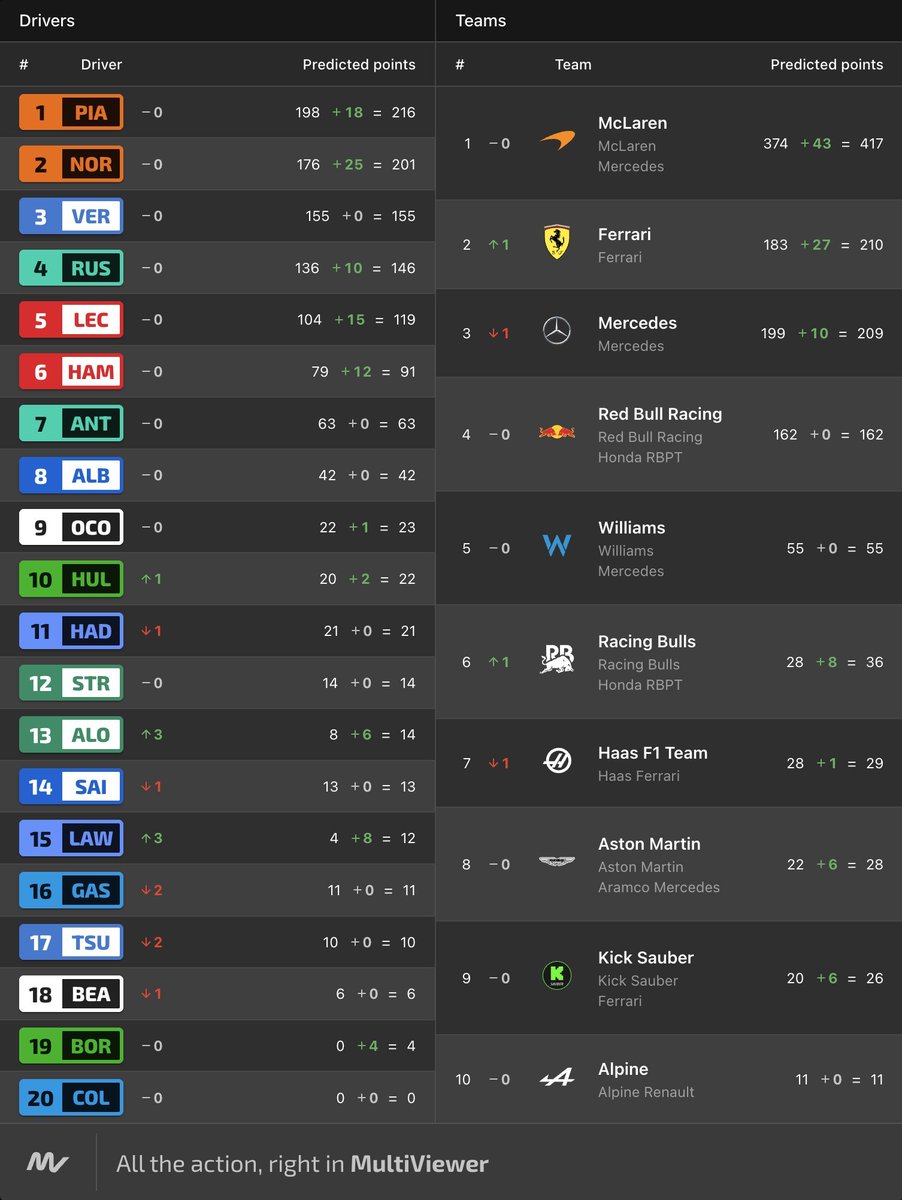Click 'All the action, right in MultiViewer' text
Image resolution: width=902 pixels, height=1200 pixels.
click(x=302, y=1164)
